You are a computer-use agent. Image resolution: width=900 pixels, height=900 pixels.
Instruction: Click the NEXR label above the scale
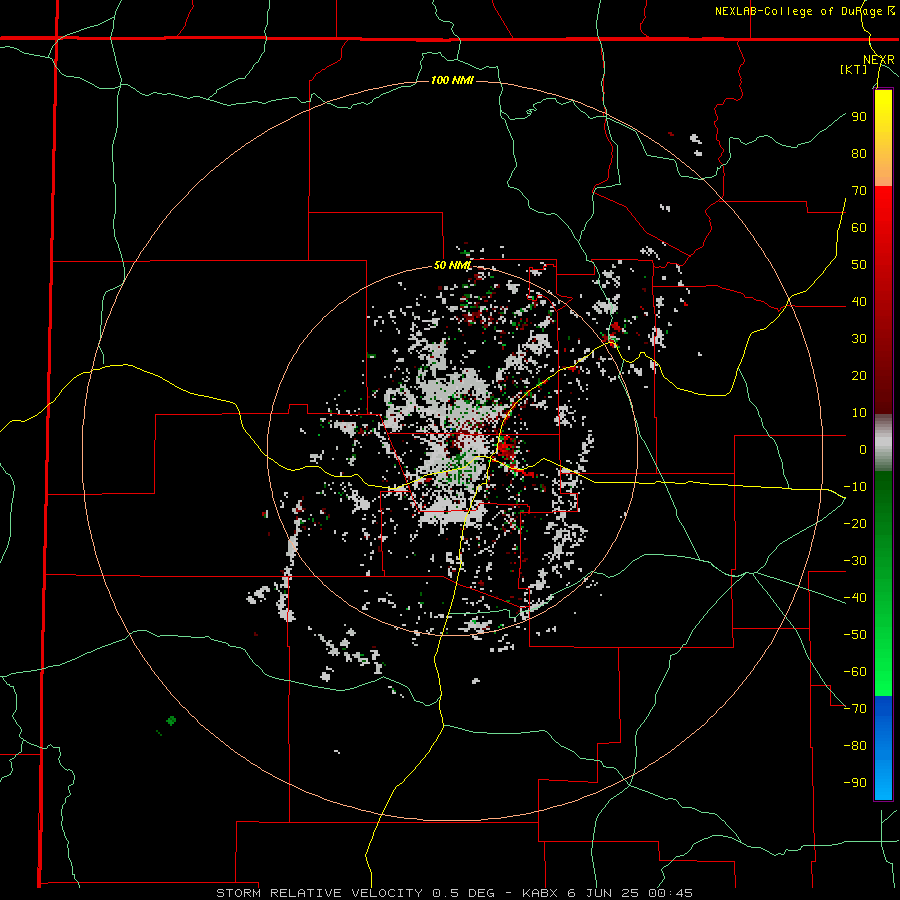pyautogui.click(x=879, y=60)
